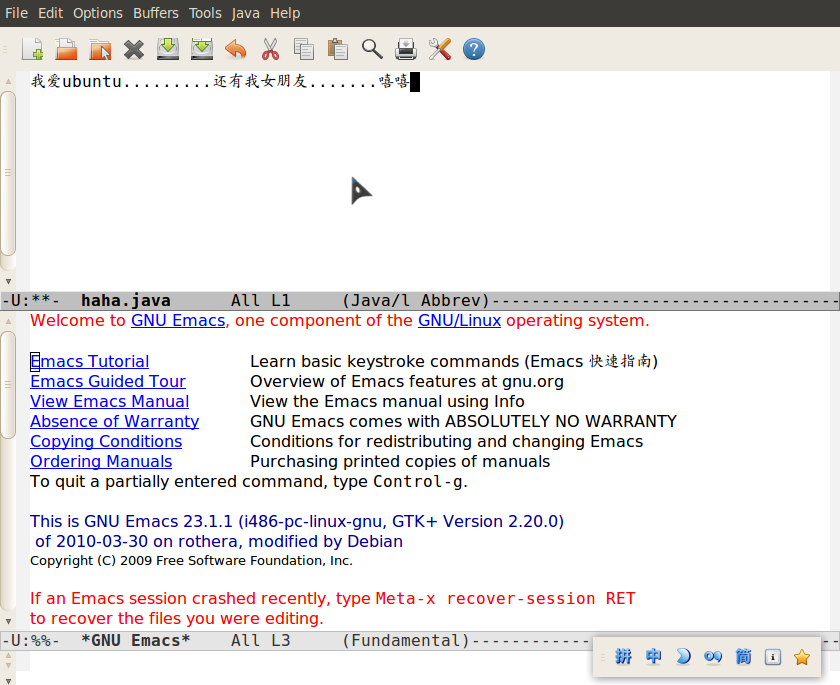Save the current buffer to its file
The width and height of the screenshot is (840, 685).
pyautogui.click(x=168, y=49)
